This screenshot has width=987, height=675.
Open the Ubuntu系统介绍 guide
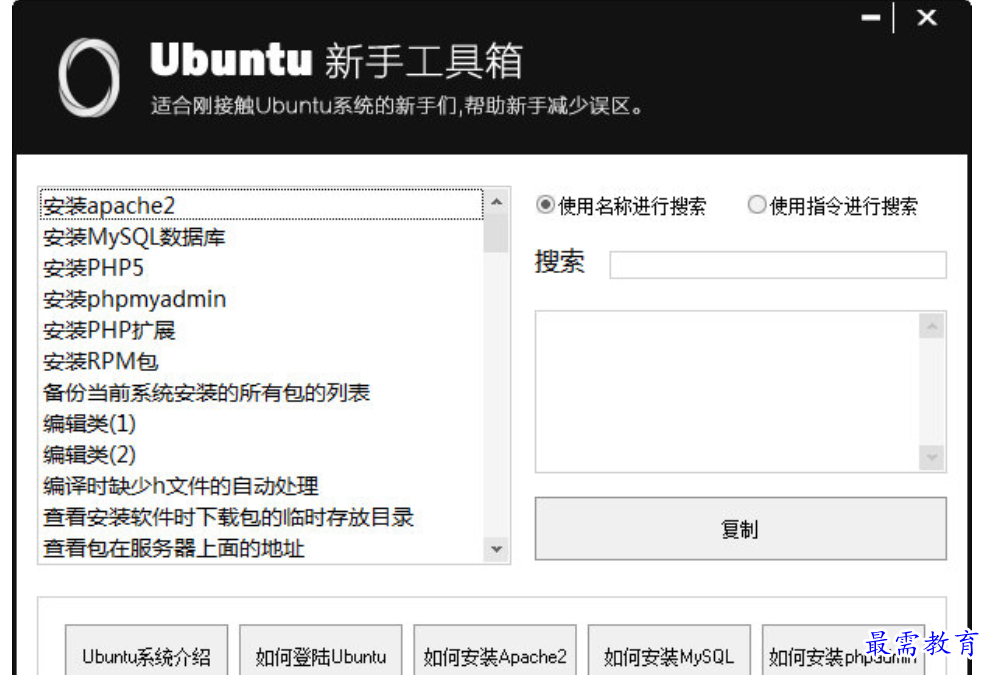146,652
